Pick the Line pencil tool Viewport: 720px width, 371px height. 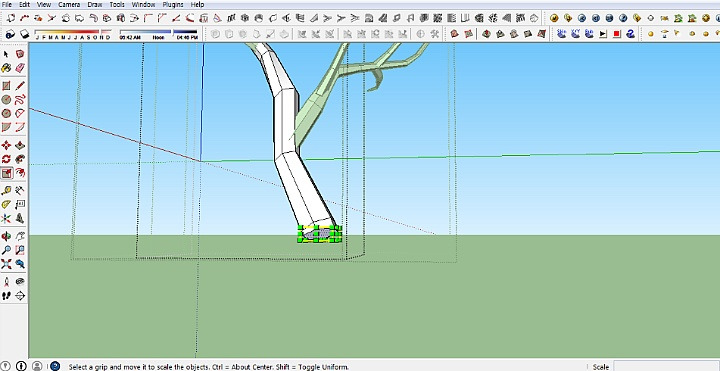coord(20,86)
